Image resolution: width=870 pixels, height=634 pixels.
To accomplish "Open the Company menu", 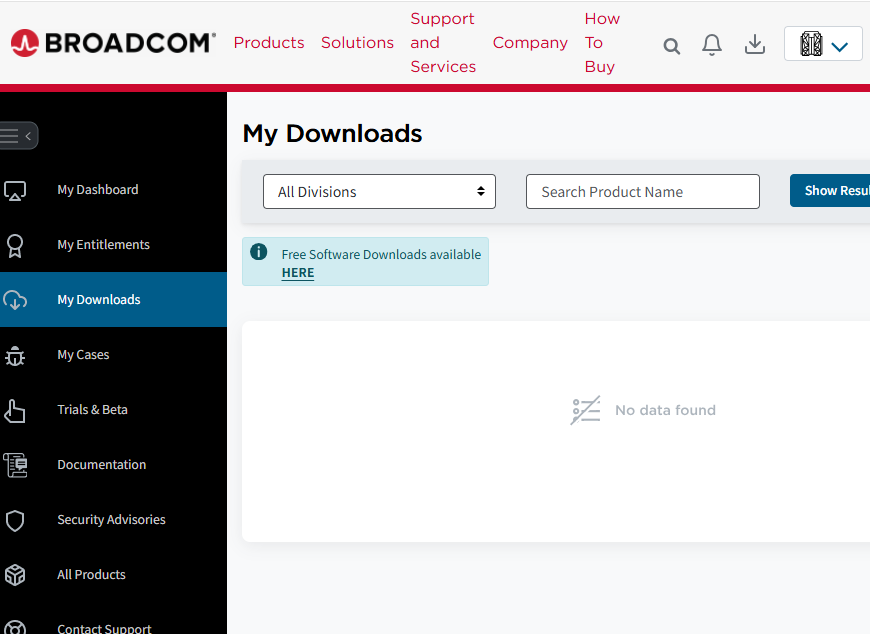I will 530,43.
